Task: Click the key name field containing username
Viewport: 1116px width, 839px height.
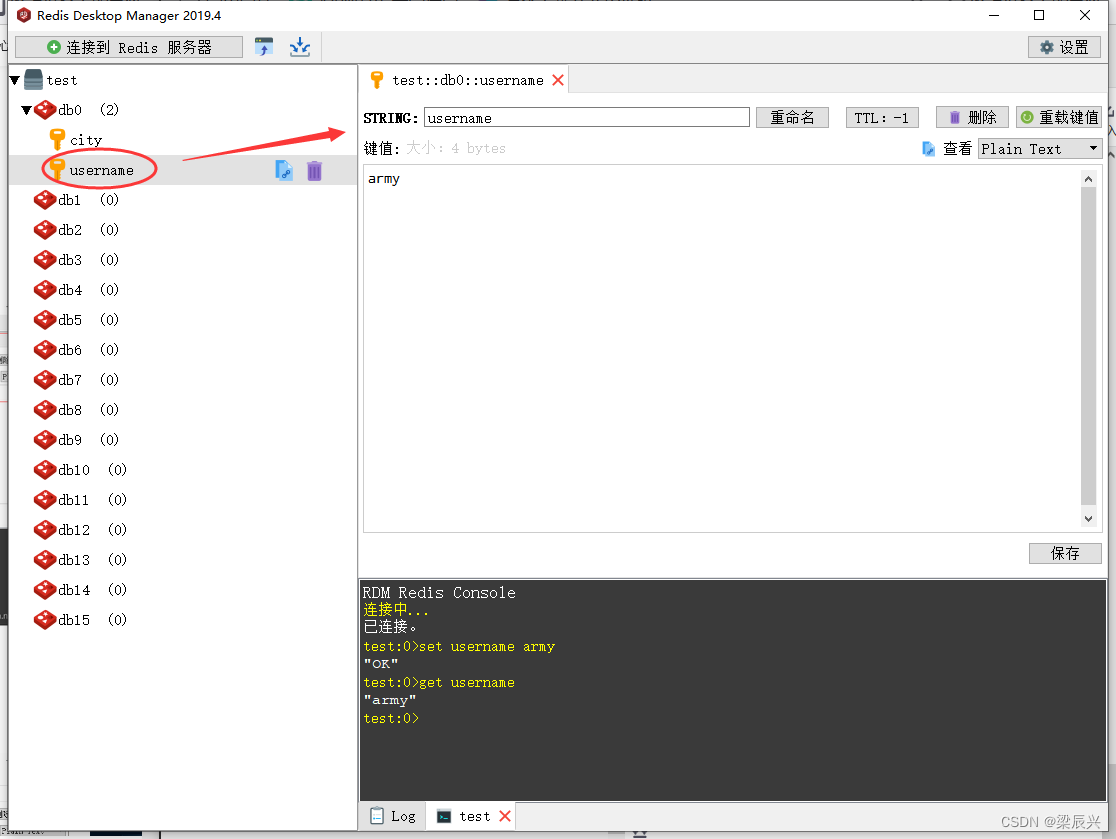Action: pyautogui.click(x=586, y=117)
